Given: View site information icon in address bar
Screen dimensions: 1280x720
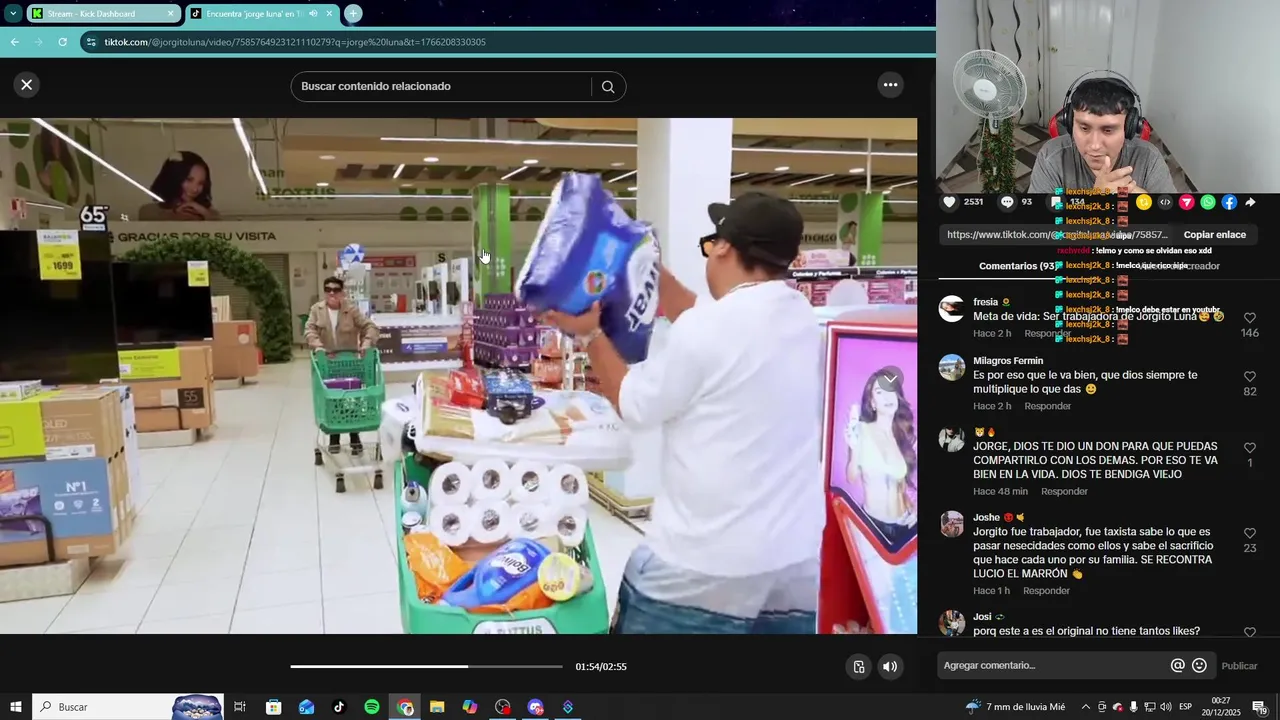Looking at the screenshot, I should tap(92, 42).
